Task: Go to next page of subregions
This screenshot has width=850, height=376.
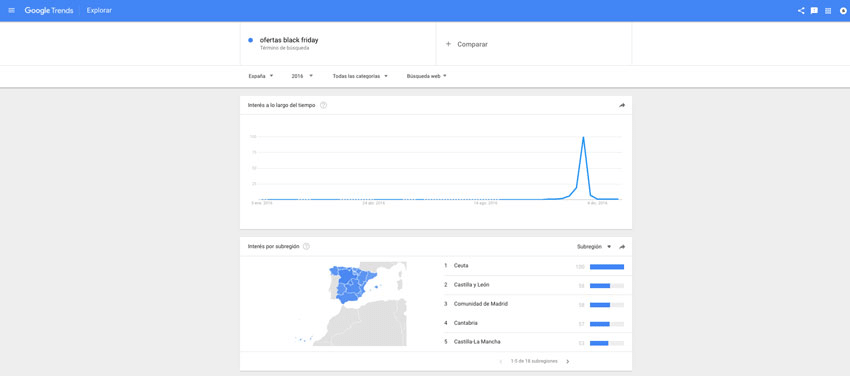Action: tap(568, 361)
